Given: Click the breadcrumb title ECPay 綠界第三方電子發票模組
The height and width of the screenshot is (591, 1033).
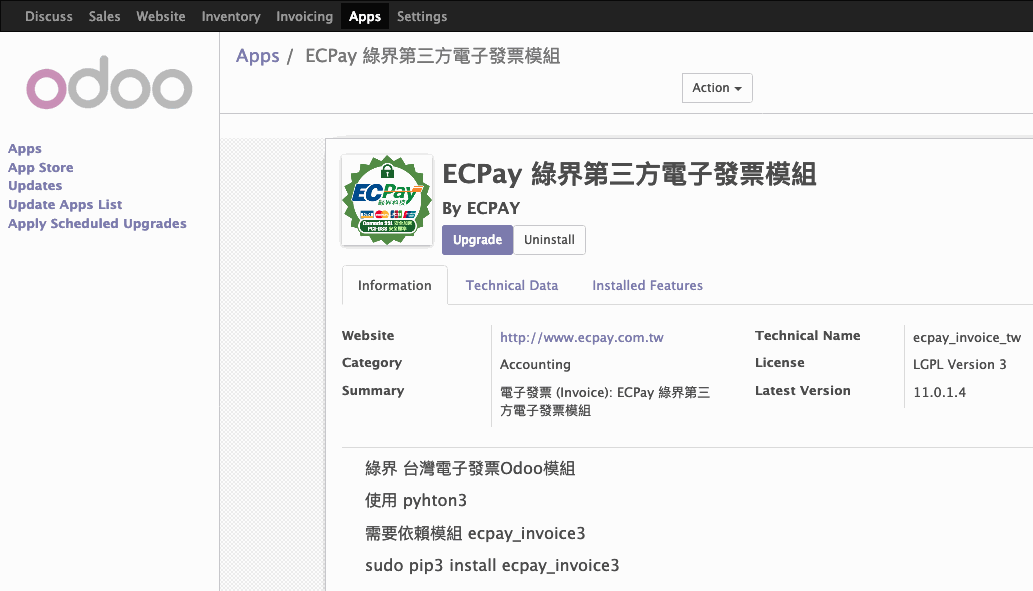Looking at the screenshot, I should point(433,56).
